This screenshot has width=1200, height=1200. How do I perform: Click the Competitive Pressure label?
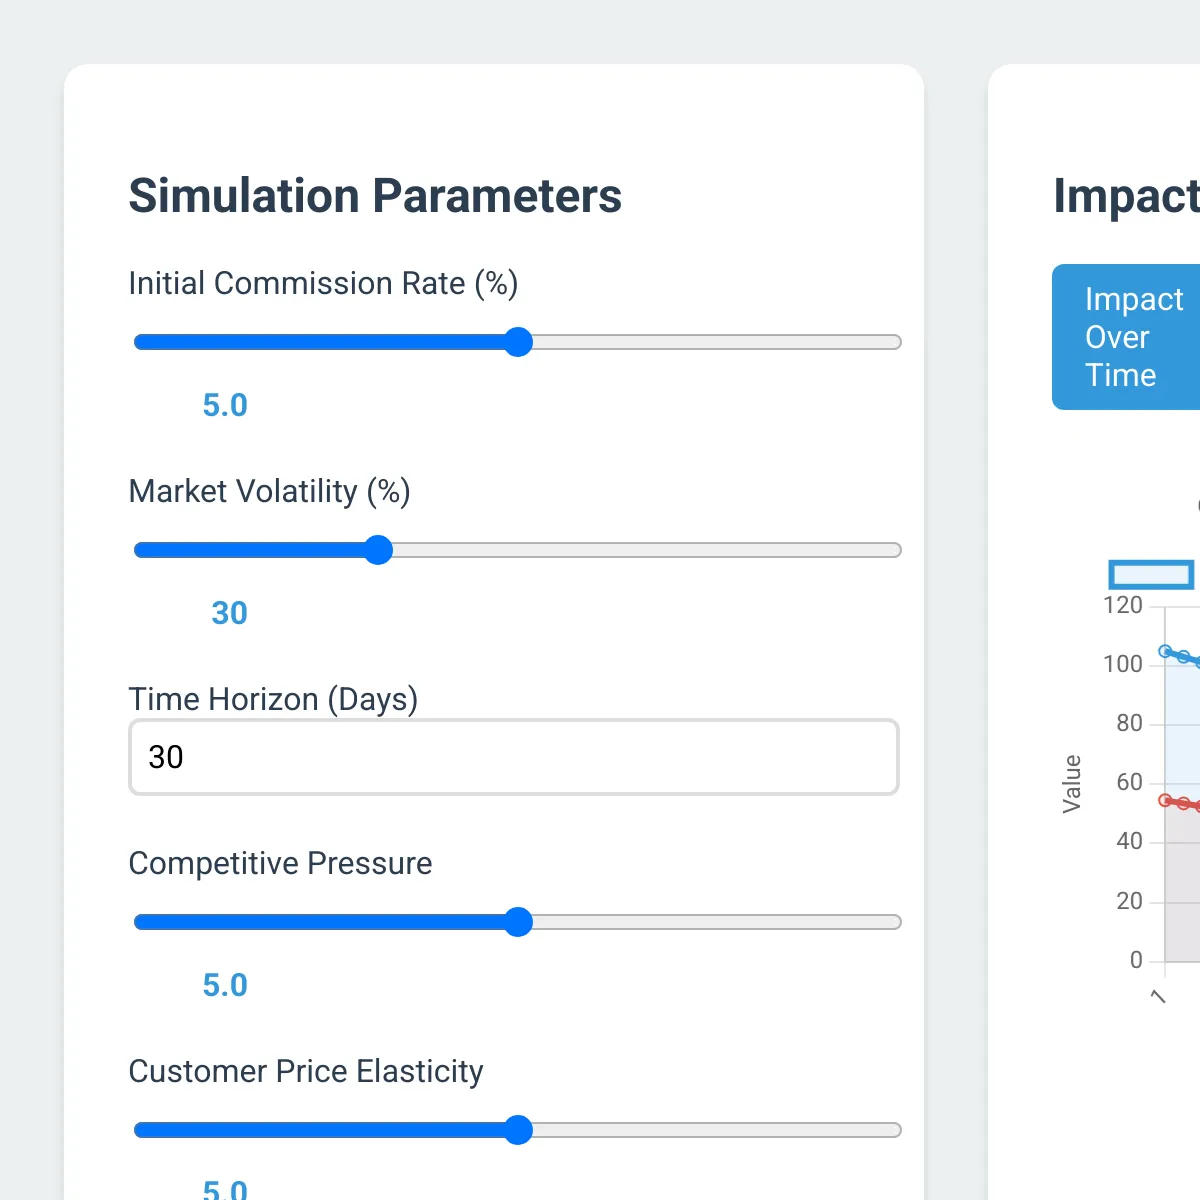click(280, 863)
